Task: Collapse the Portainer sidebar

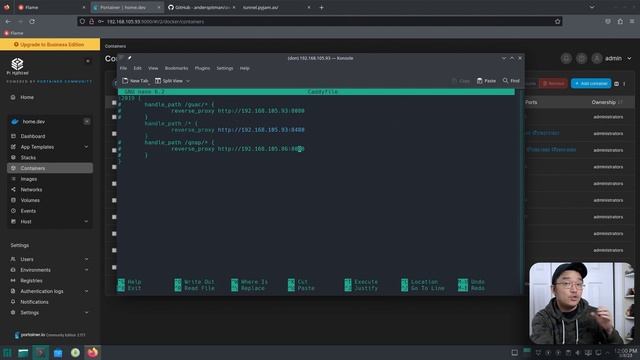Action: click(x=88, y=61)
